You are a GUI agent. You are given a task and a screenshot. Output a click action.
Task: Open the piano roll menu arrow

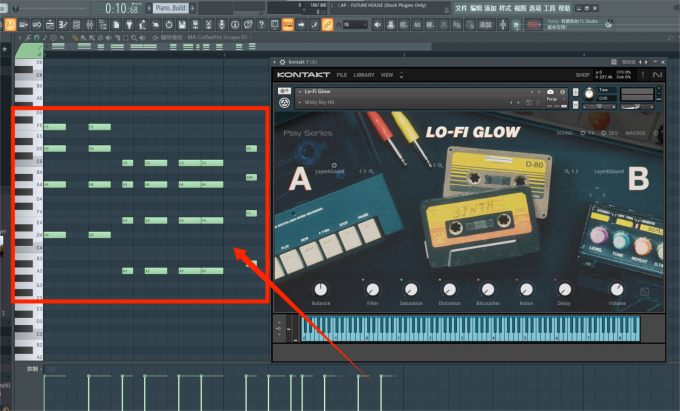20,38
